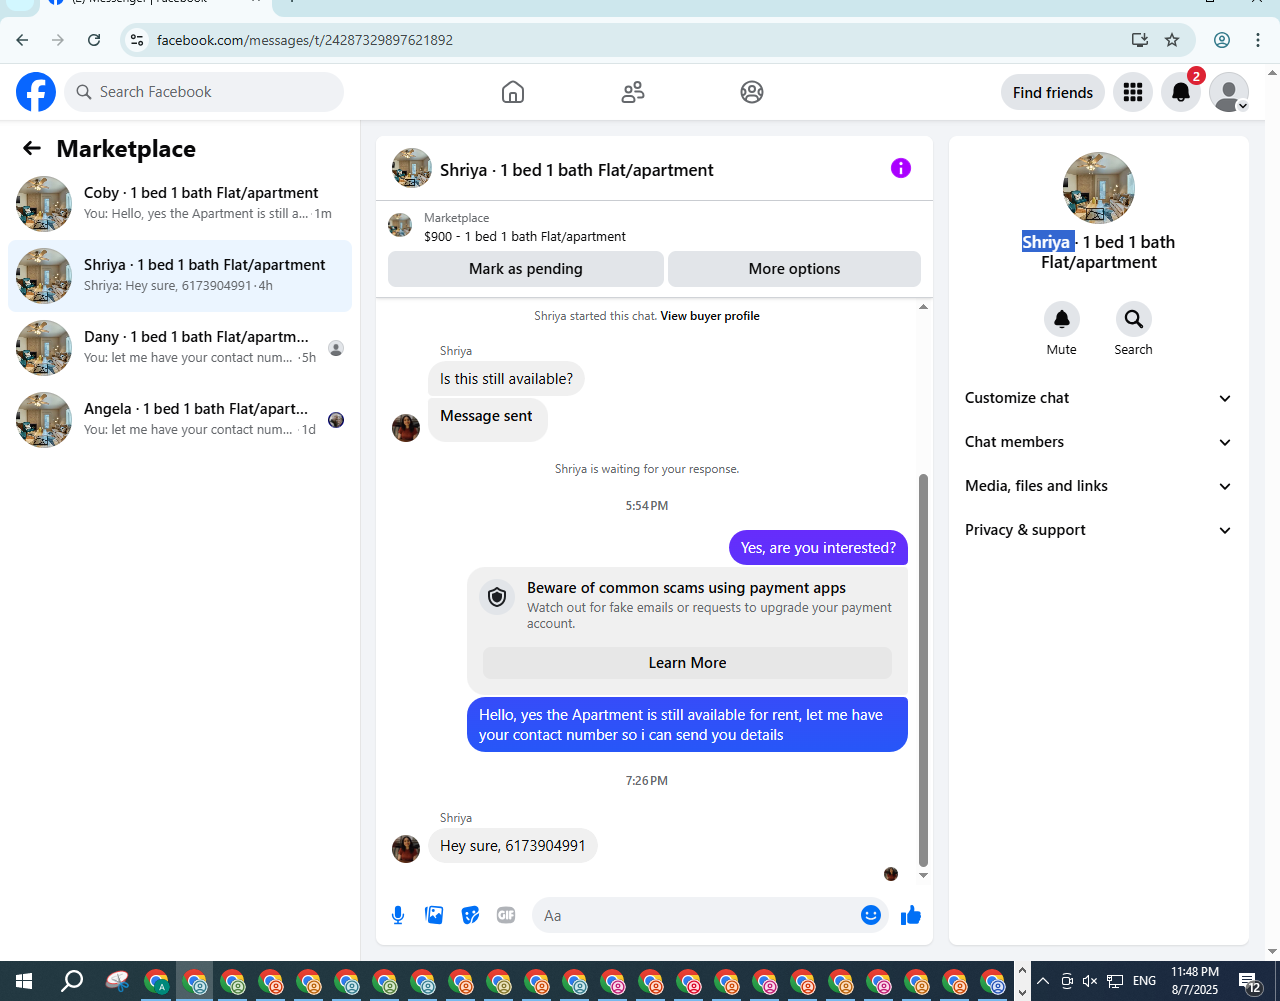Choose a sticker icon
Screen dimensions: 1280x1001
point(470,915)
